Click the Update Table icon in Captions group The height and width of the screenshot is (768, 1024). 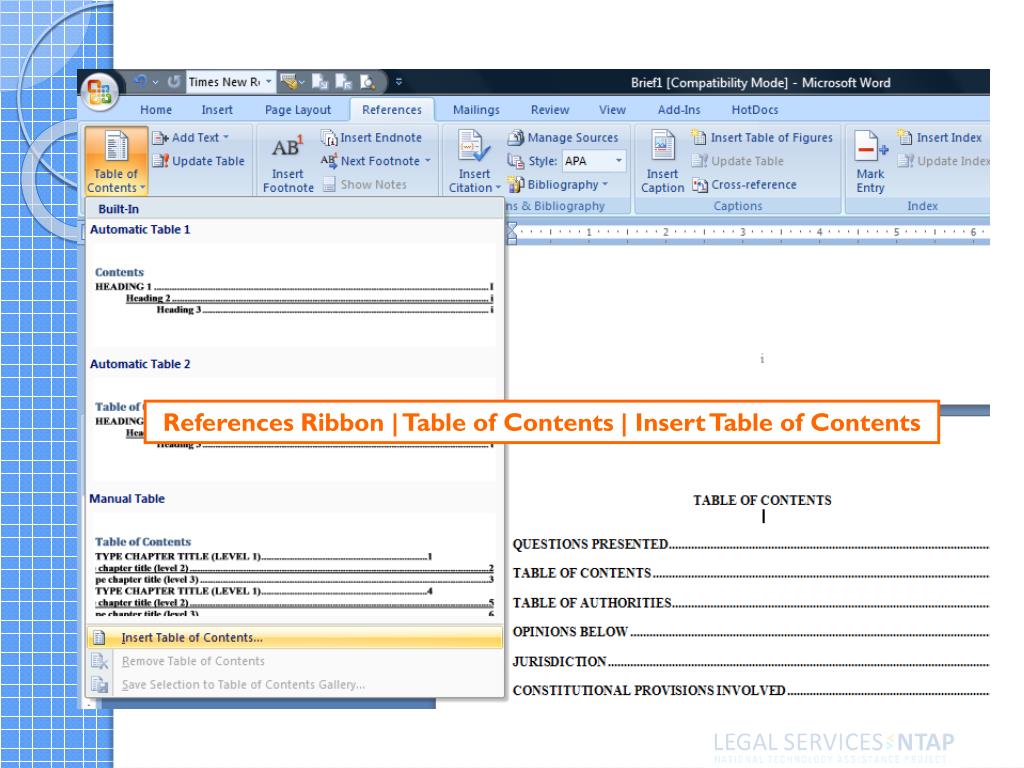(699, 161)
